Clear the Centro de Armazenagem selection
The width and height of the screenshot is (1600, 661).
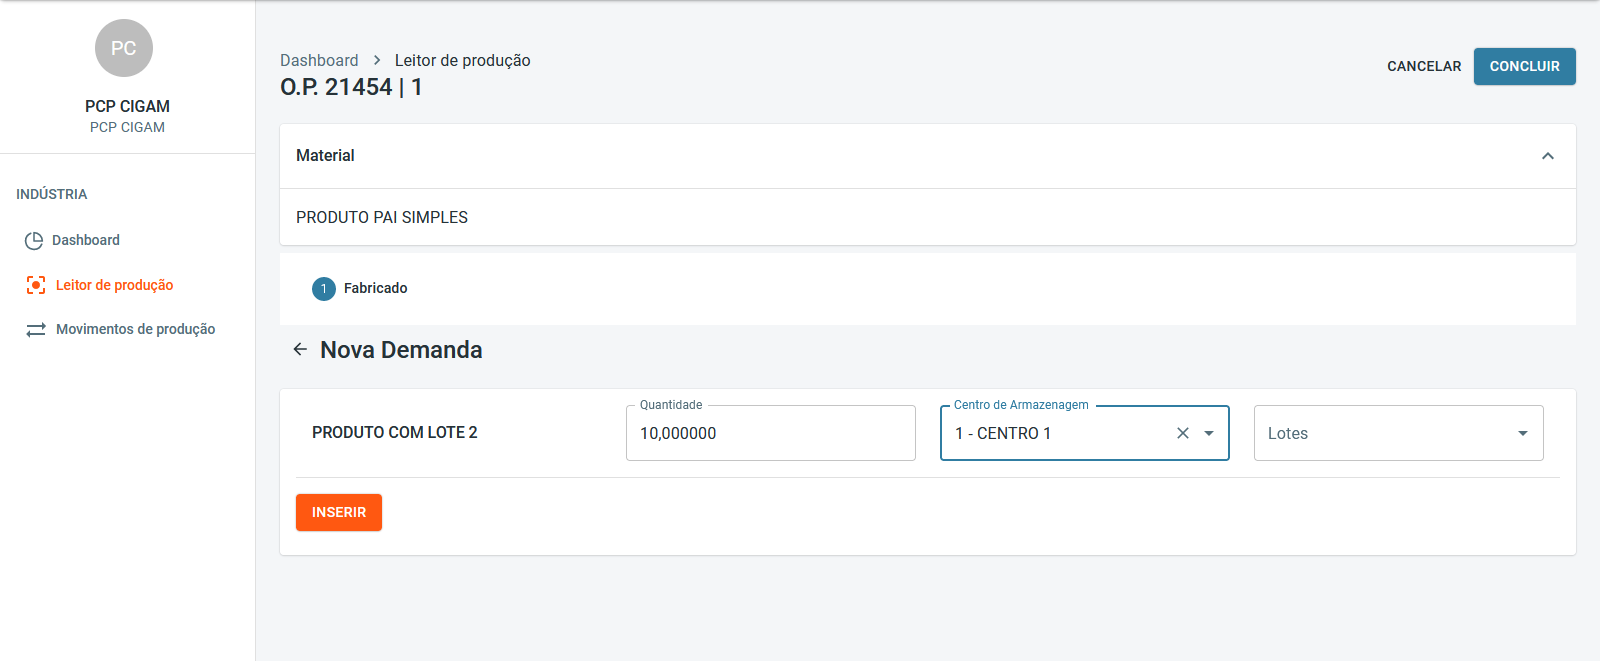(1183, 433)
